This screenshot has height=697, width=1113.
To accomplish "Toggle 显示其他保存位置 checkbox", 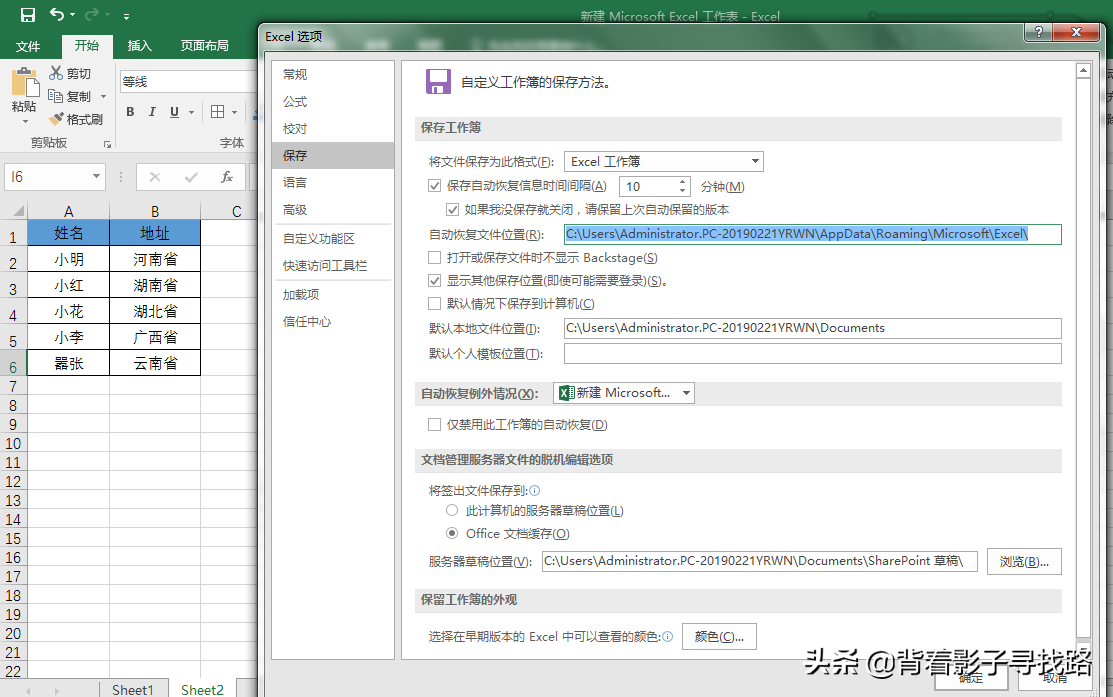I will tap(434, 280).
